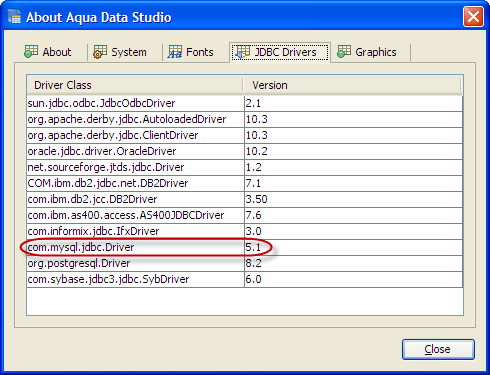The width and height of the screenshot is (490, 375).
Task: Click version 3.50 of DB2Driver
Action: pyautogui.click(x=257, y=199)
